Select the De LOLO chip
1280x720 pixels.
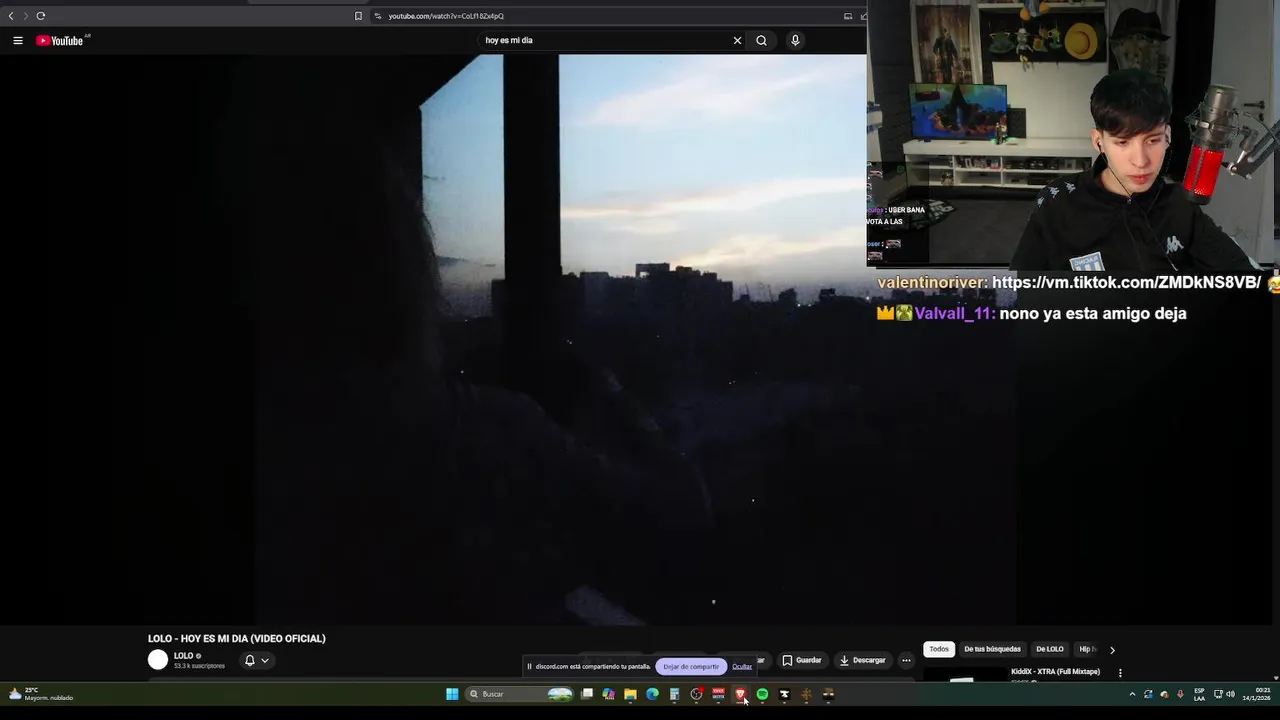pos(1050,649)
